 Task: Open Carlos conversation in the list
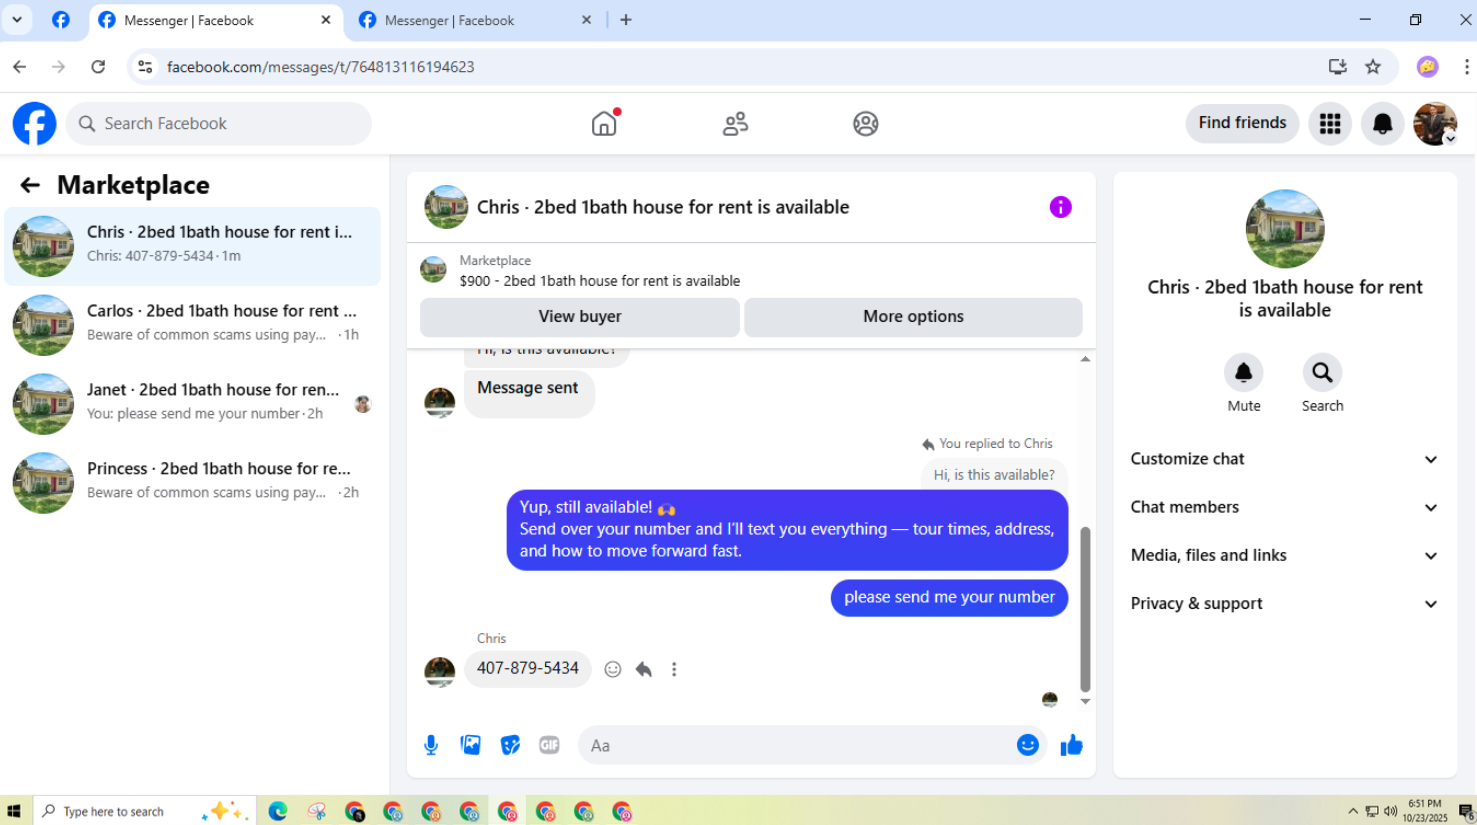point(193,325)
